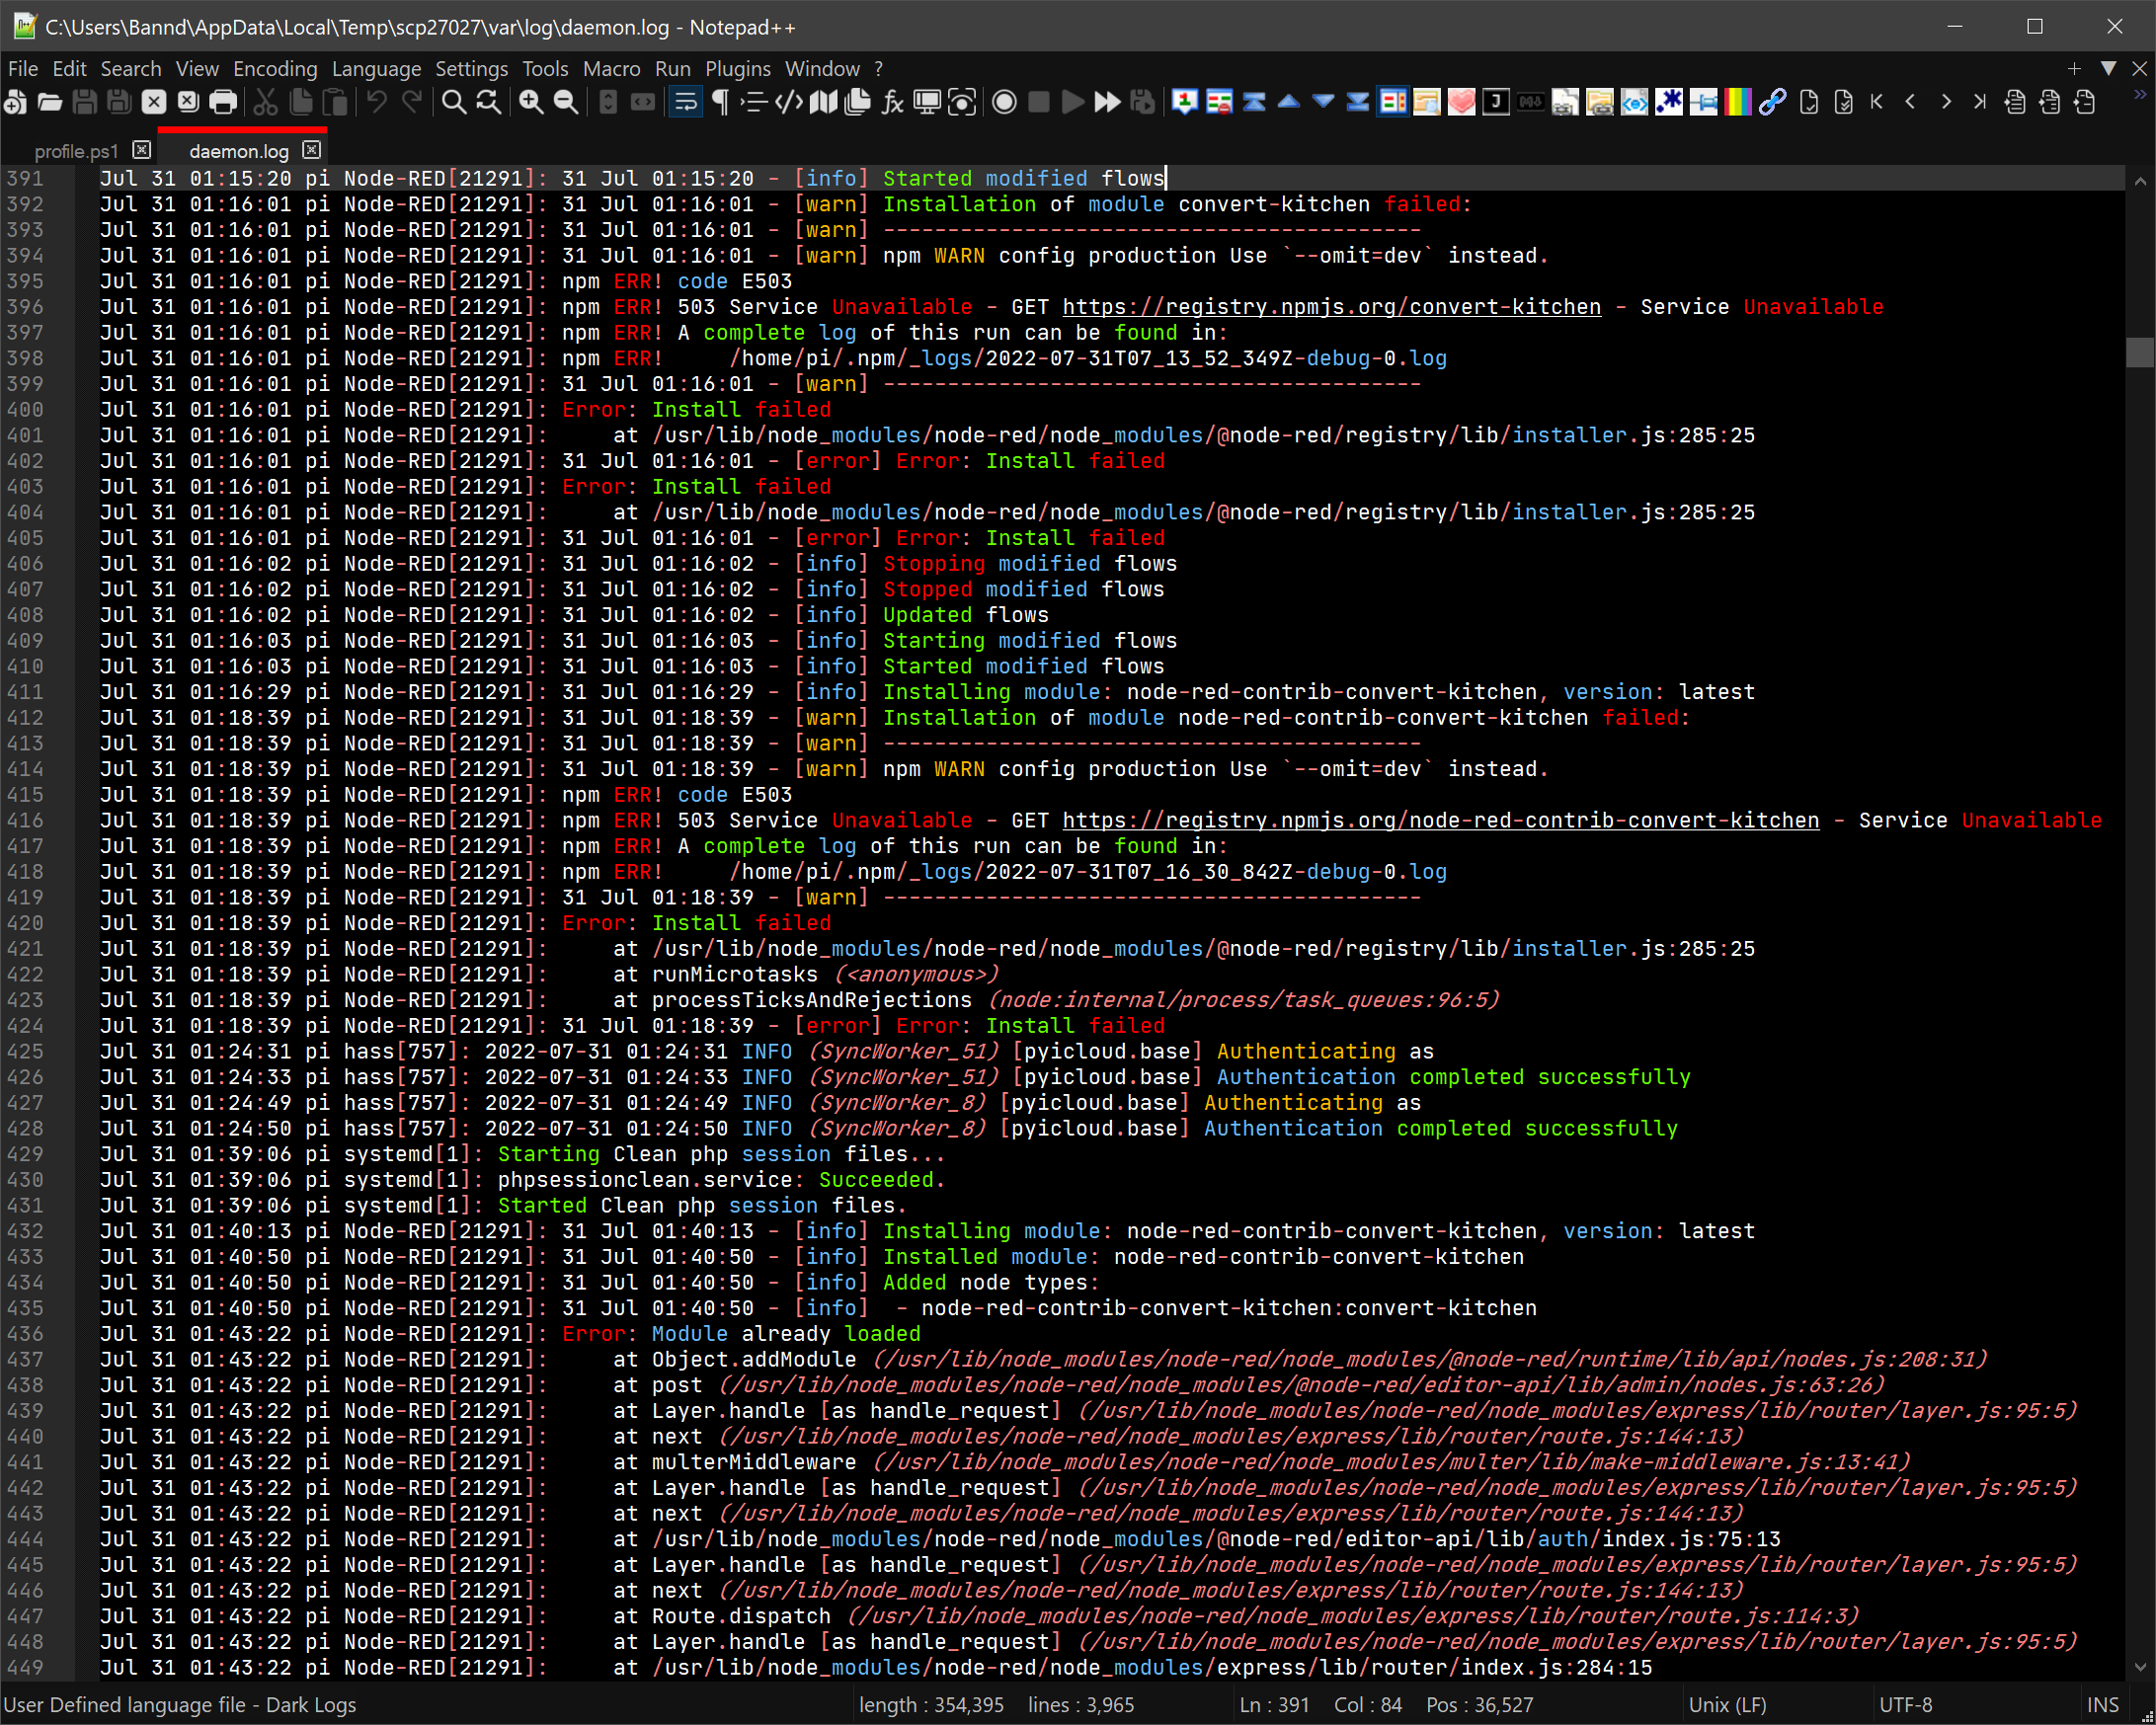Click the scrollbar up arrow
Viewport: 2156px width, 1725px height.
coord(2140,181)
